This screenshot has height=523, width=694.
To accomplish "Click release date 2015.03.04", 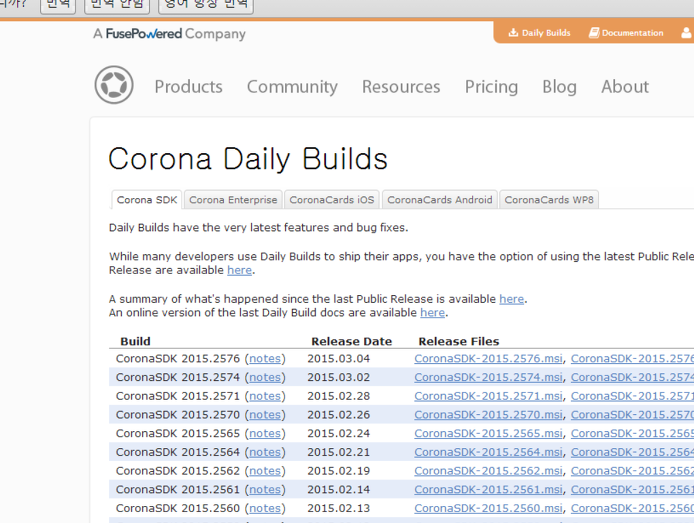I will (x=339, y=359).
